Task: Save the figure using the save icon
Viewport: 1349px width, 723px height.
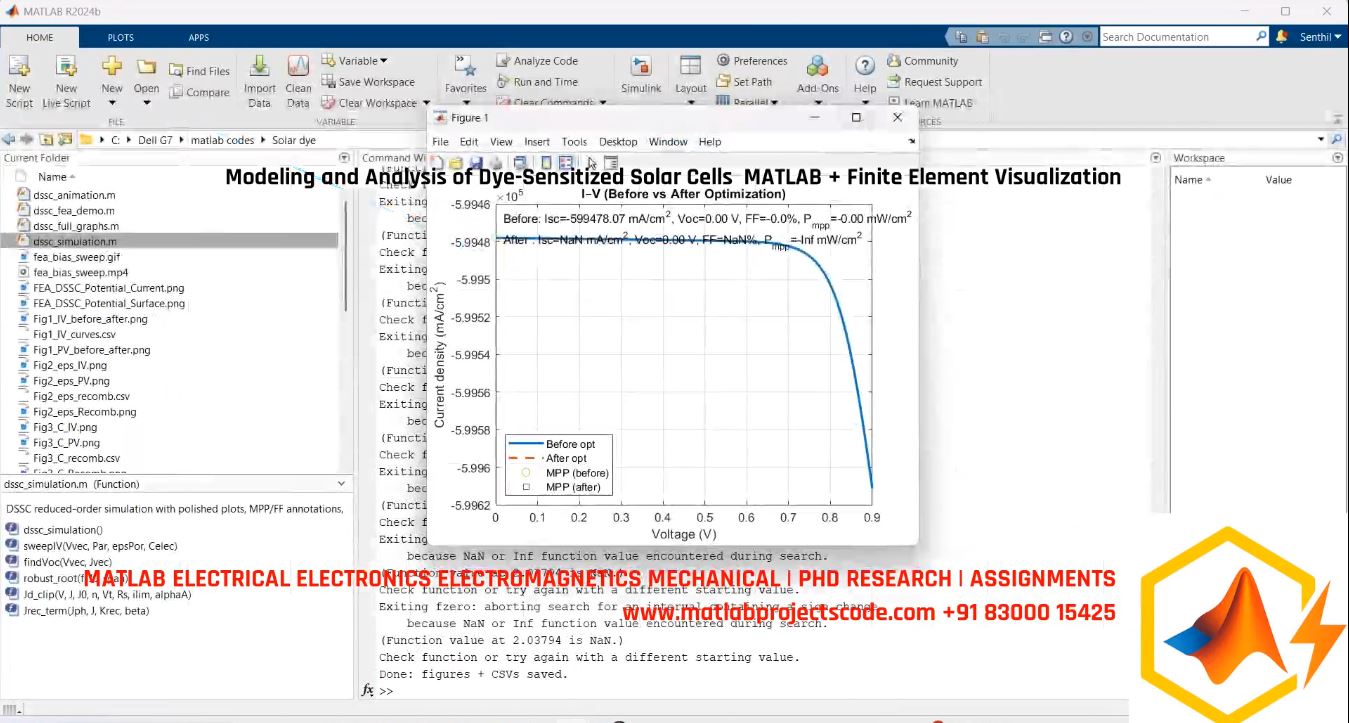Action: click(x=475, y=161)
